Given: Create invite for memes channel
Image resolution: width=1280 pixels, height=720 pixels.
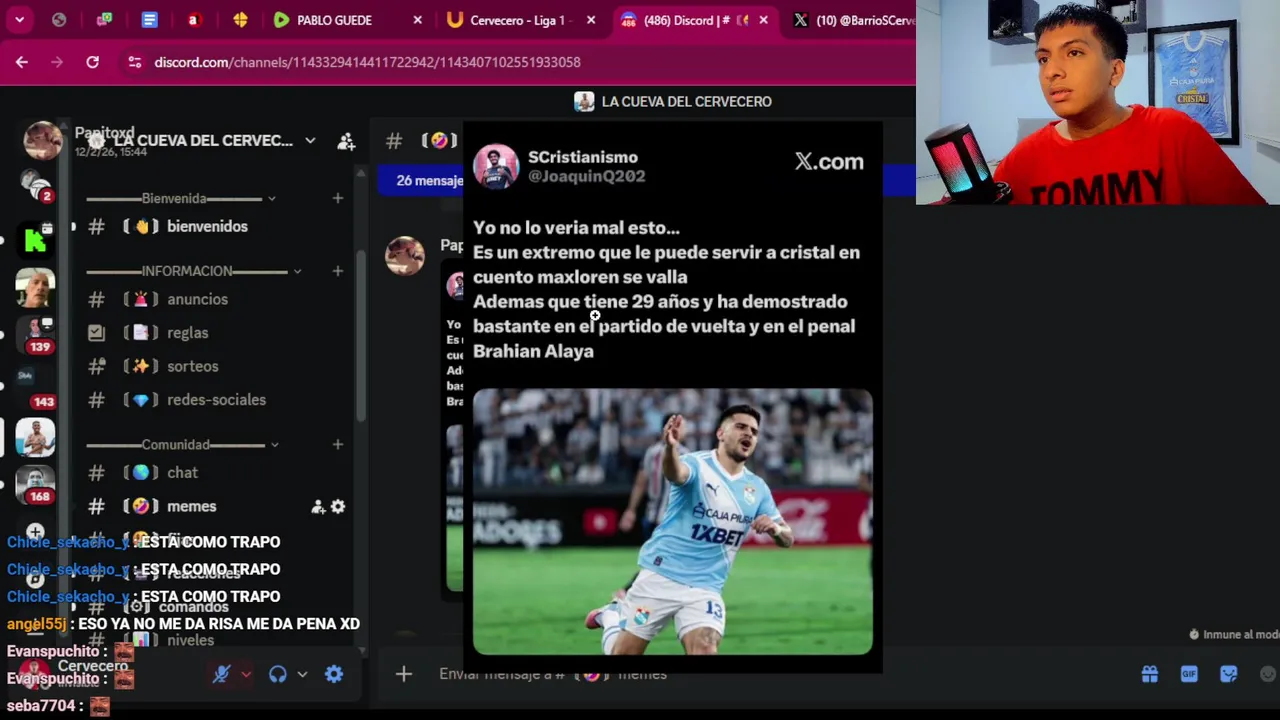Looking at the screenshot, I should (x=318, y=507).
